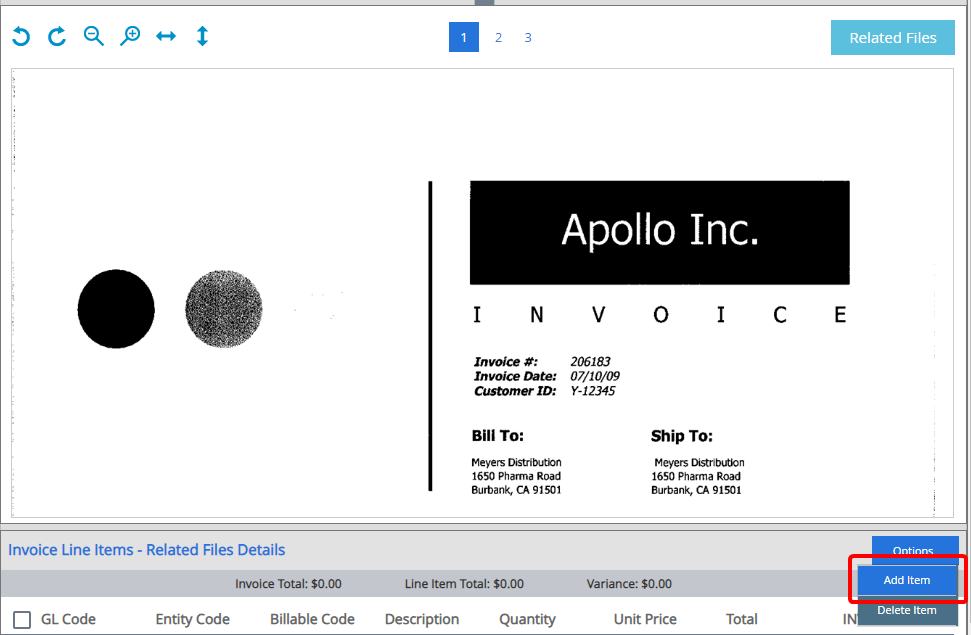Select the Billable Code column header
Screen dimensions: 971x635
coord(312,619)
